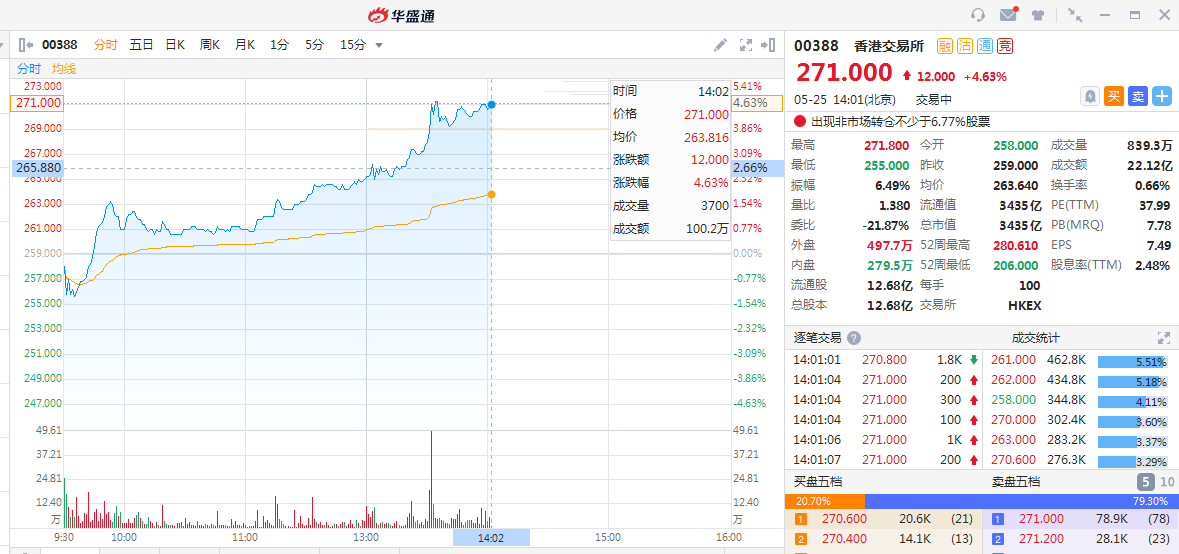Show 5-level order book depth
This screenshot has height=554, width=1179.
(x=1145, y=482)
